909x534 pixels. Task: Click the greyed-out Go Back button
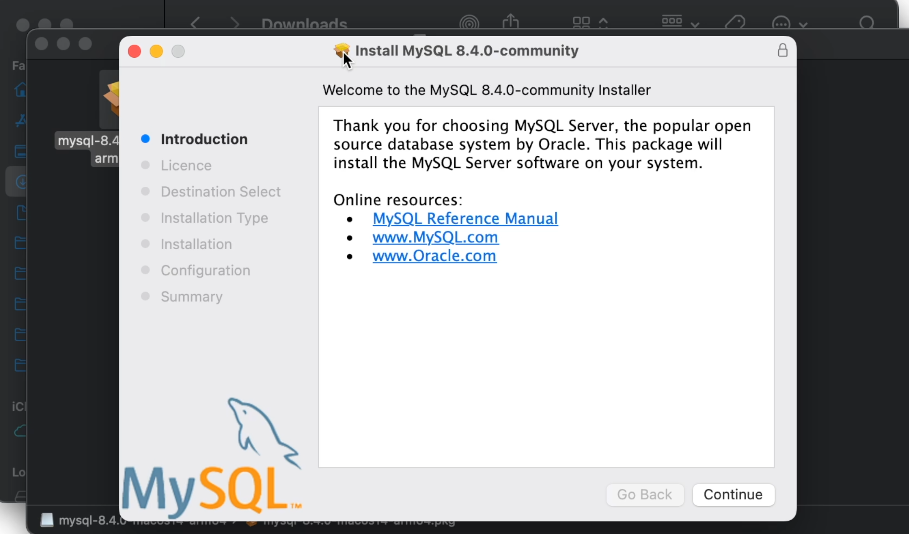coord(645,495)
